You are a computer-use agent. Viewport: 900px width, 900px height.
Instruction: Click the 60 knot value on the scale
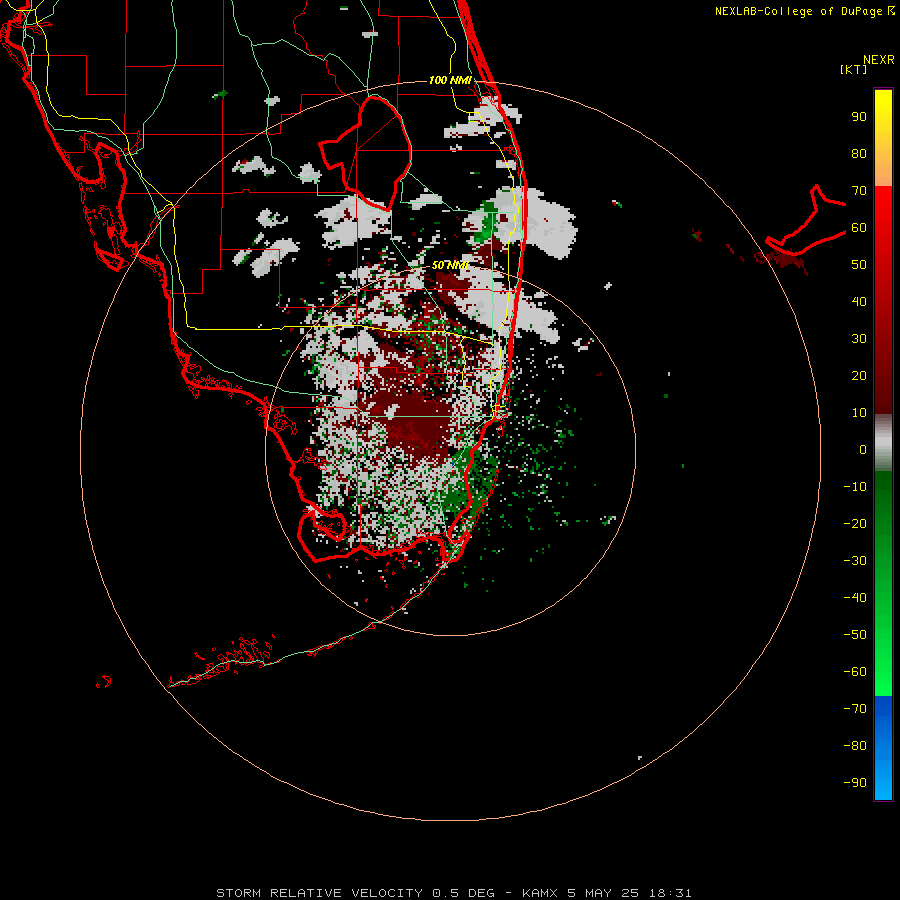(859, 227)
